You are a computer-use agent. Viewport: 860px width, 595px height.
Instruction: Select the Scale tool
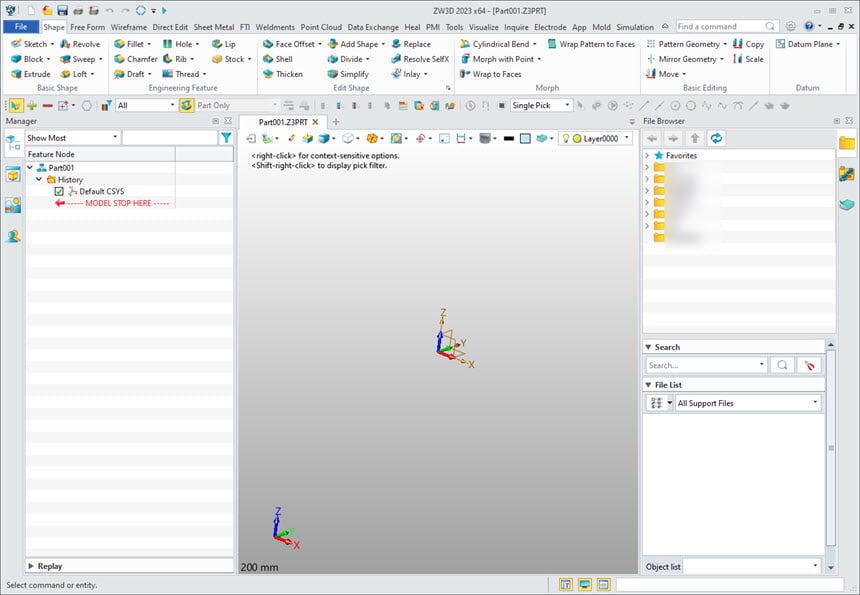tap(749, 59)
